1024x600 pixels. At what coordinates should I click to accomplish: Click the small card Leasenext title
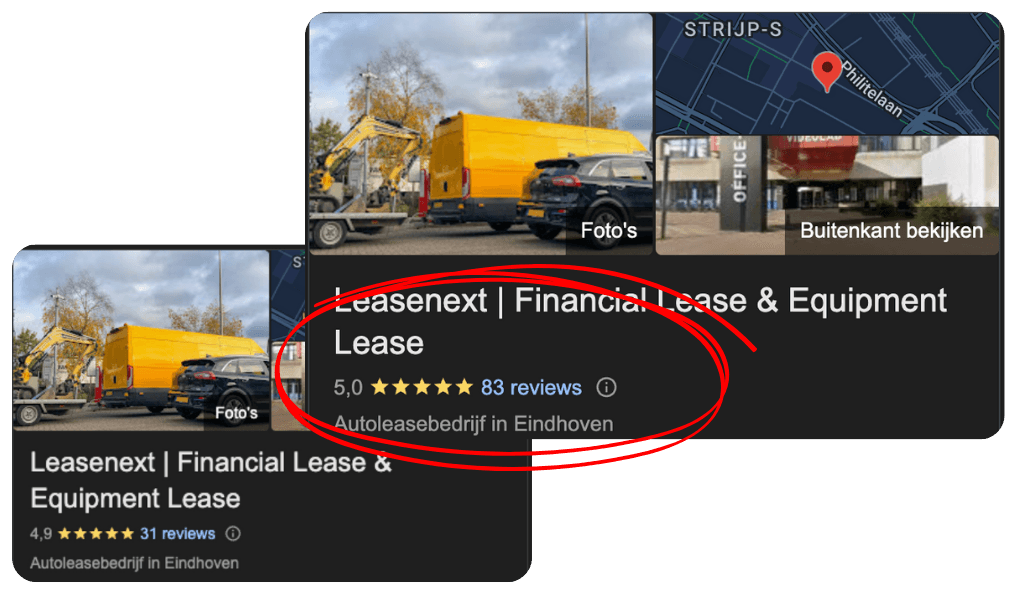pyautogui.click(x=211, y=481)
